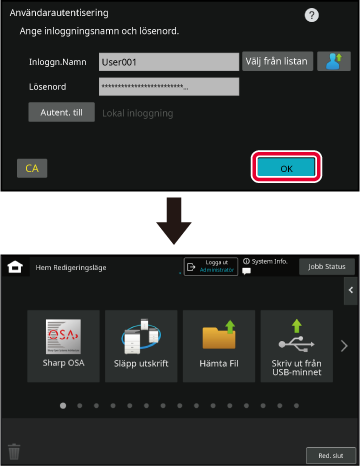Open the help question mark icon
Image resolution: width=360 pixels, height=466 pixels.
(x=312, y=15)
